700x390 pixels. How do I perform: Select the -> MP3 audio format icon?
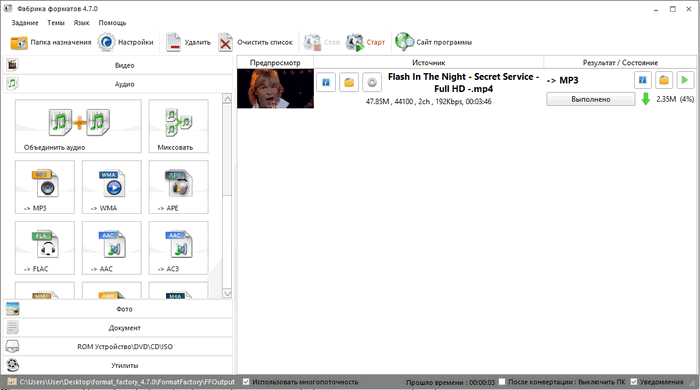[x=45, y=187]
